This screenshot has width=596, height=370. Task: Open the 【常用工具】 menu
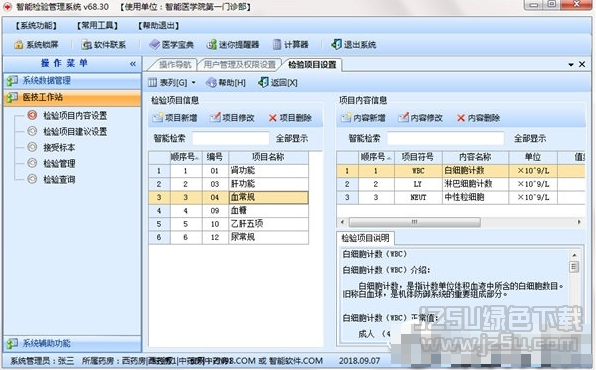97,26
